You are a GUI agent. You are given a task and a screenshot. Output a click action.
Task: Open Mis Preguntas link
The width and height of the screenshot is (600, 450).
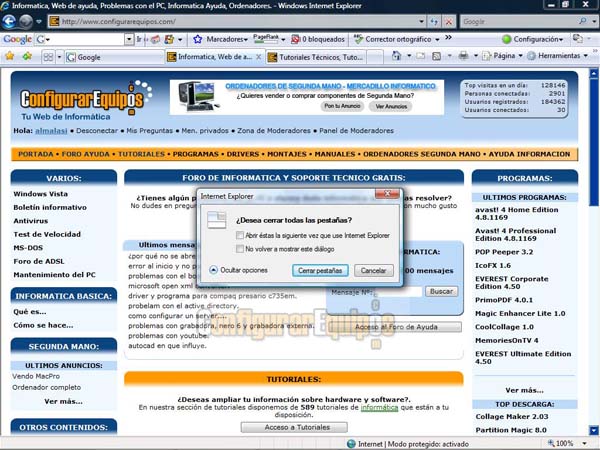tap(150, 131)
